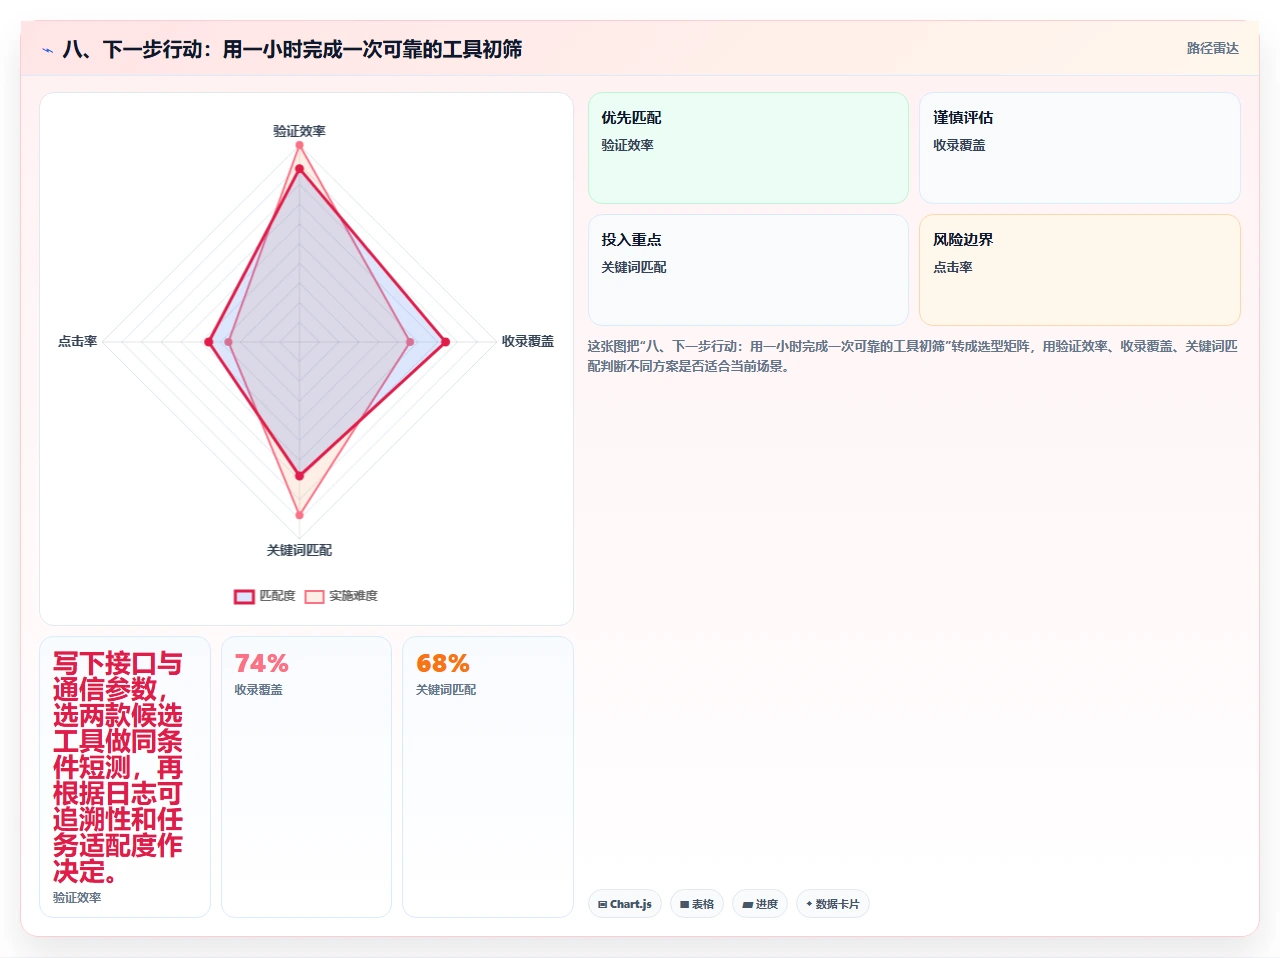Open the 优先匹配 card

(748, 148)
